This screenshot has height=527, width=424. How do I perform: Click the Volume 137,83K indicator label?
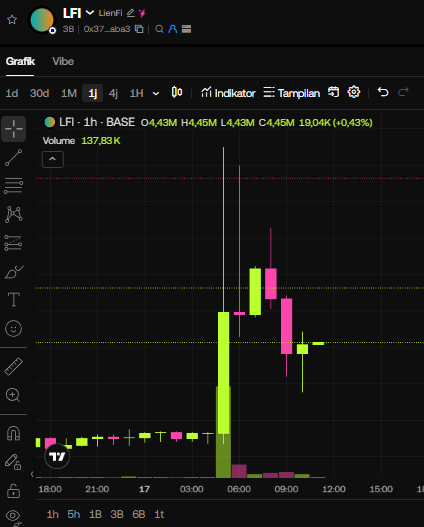(x=81, y=140)
